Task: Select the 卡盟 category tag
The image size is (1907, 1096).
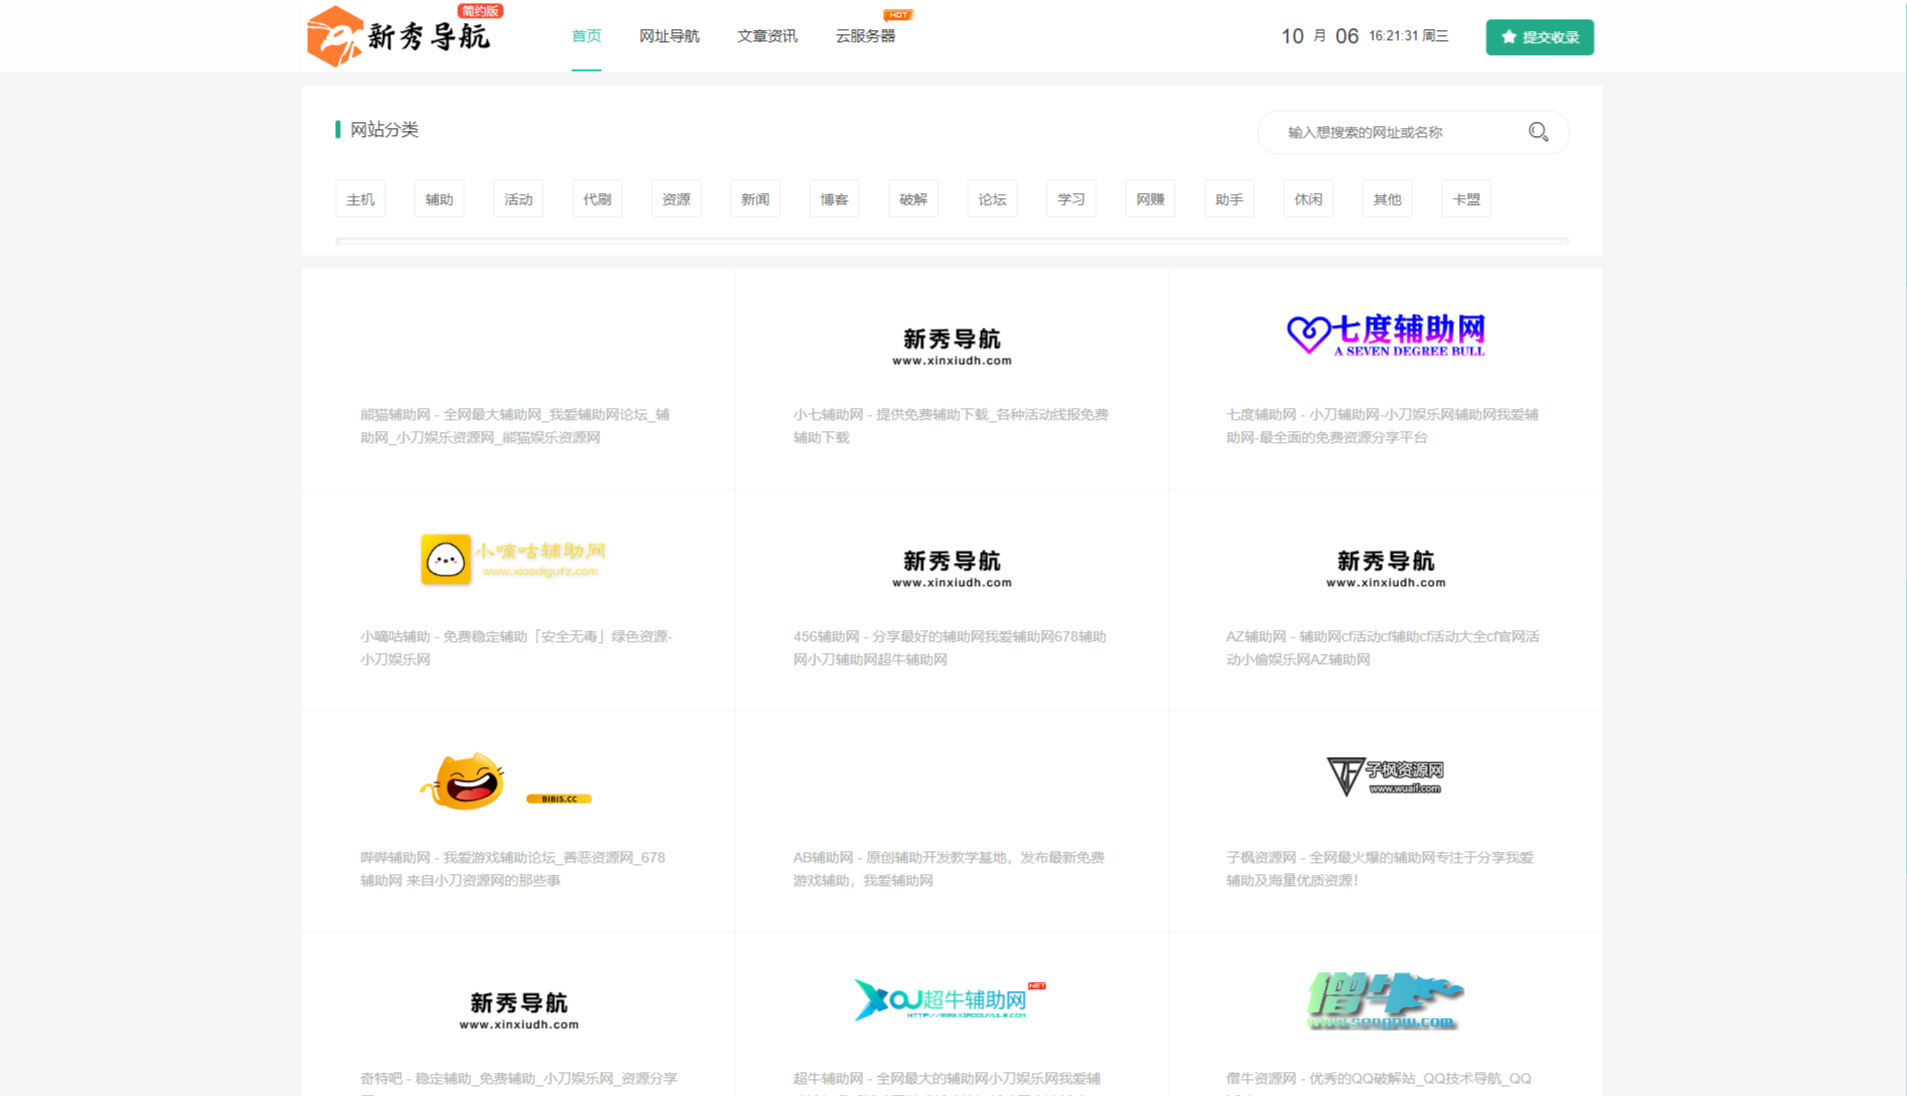Action: 1466,199
